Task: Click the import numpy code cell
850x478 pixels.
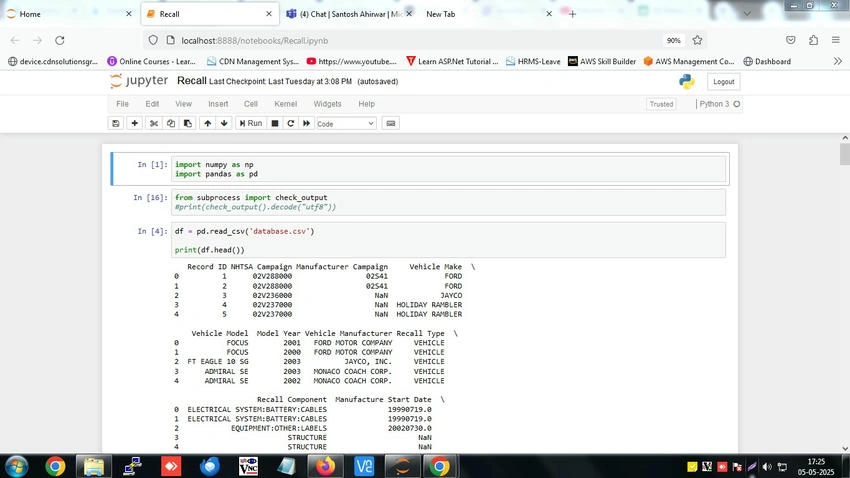Action: click(448, 169)
